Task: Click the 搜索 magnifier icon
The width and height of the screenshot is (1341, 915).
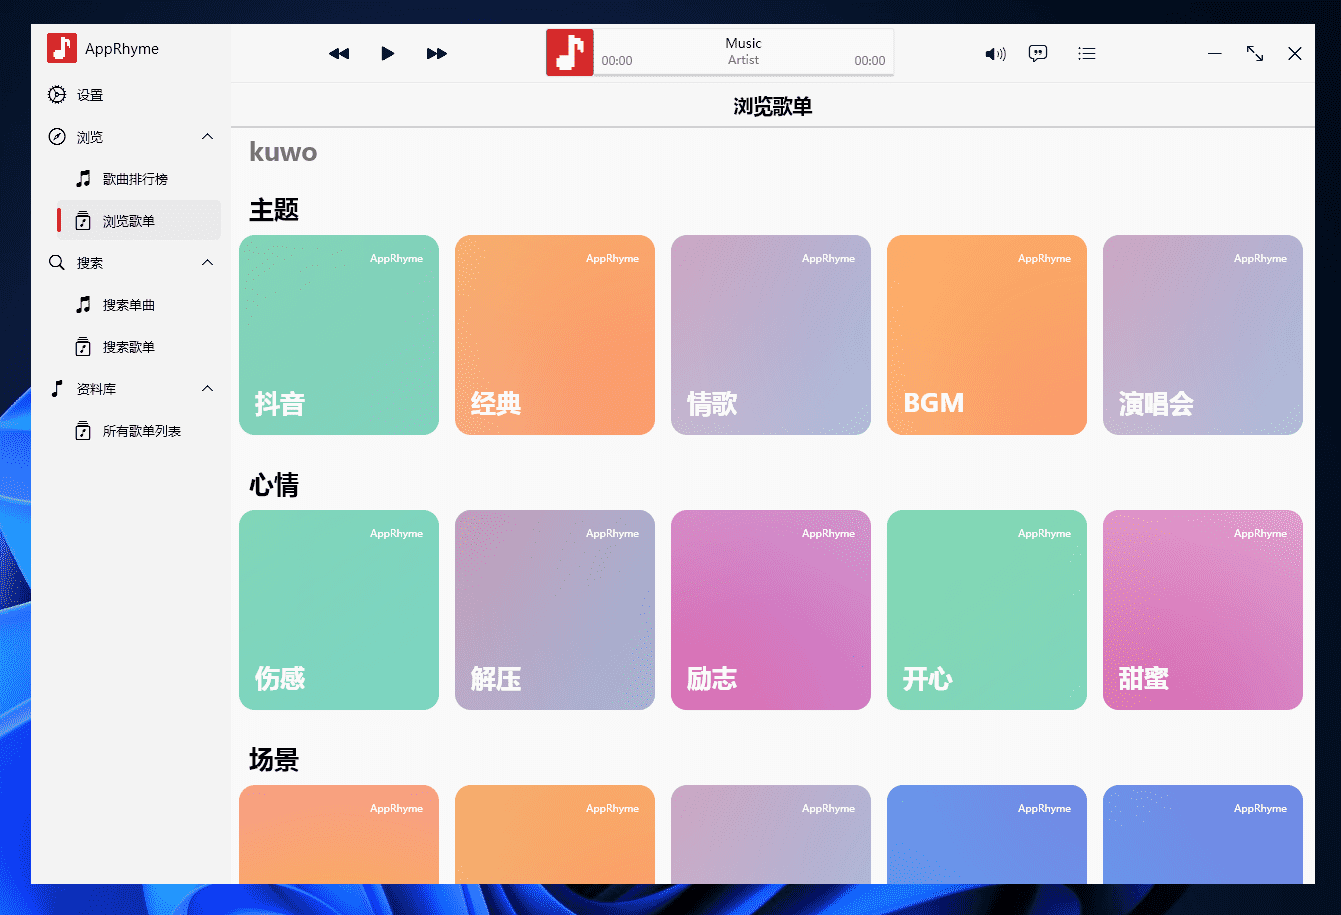Action: pos(57,263)
